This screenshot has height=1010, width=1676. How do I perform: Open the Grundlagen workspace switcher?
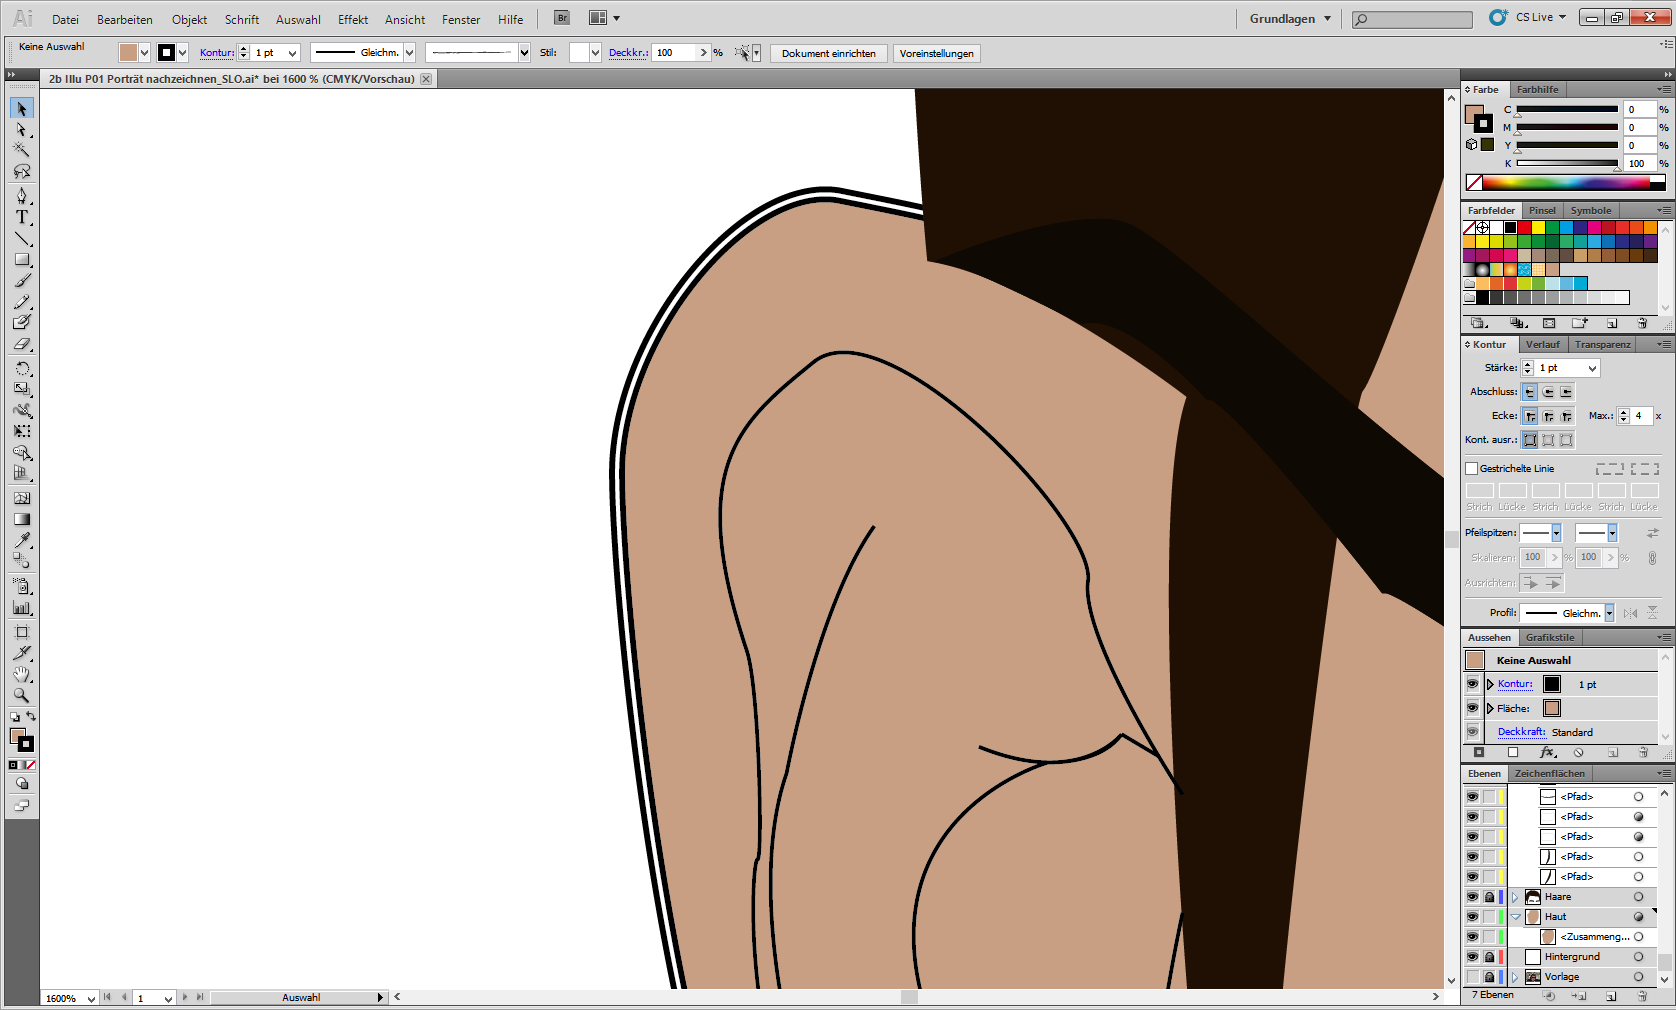click(1288, 18)
